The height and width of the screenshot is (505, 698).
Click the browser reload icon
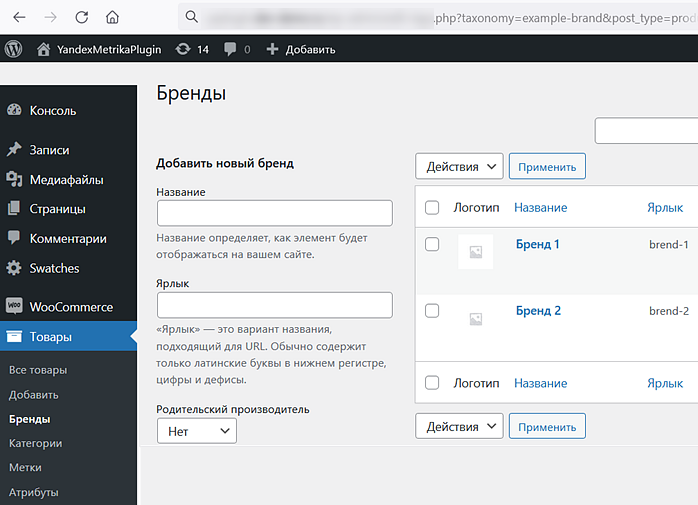tap(81, 17)
